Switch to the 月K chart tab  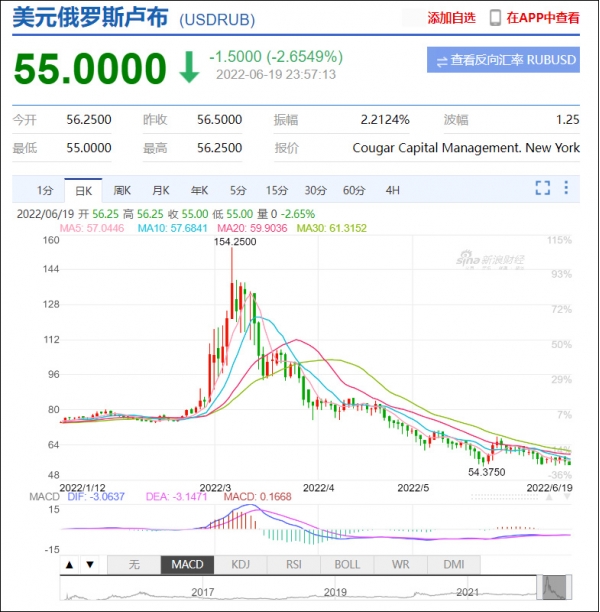click(x=160, y=190)
